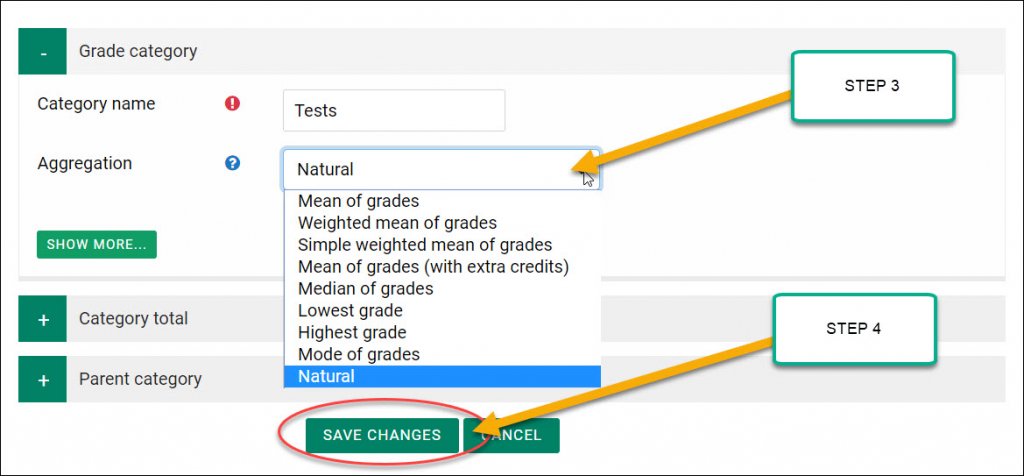Screen dimensions: 1024x476
Task: Click the Show More button
Action: pyautogui.click(x=97, y=244)
